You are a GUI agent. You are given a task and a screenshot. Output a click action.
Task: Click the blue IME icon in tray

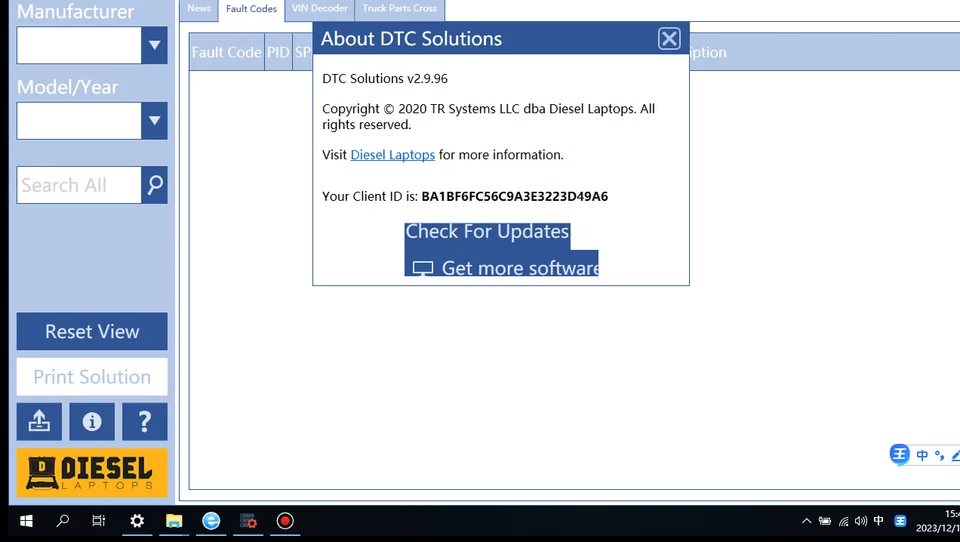[900, 521]
